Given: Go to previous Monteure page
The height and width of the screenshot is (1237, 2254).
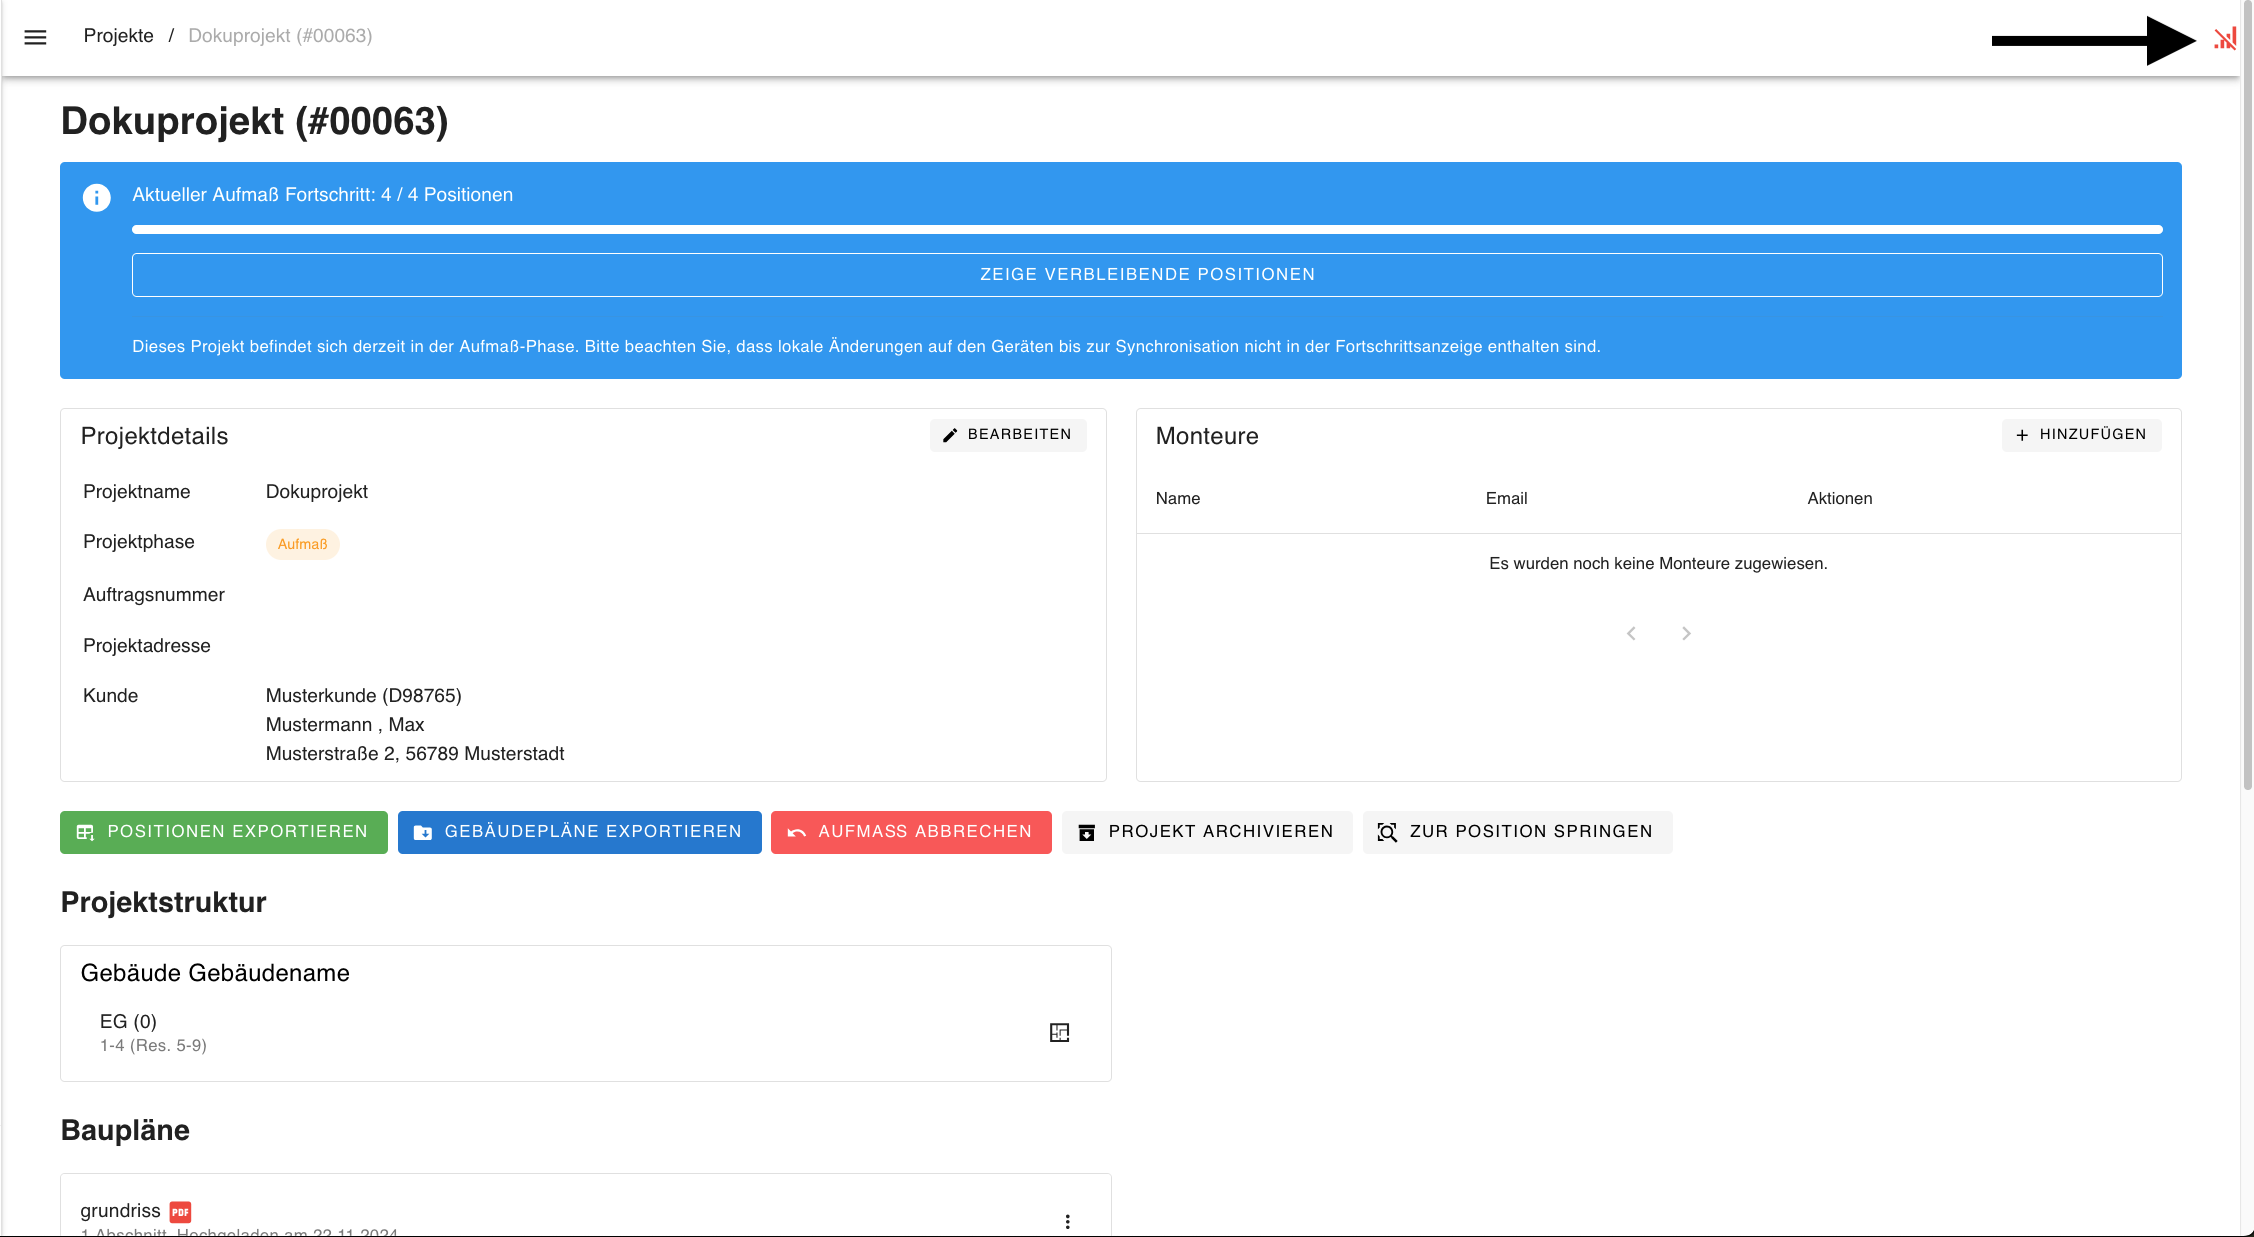Looking at the screenshot, I should coord(1631,633).
